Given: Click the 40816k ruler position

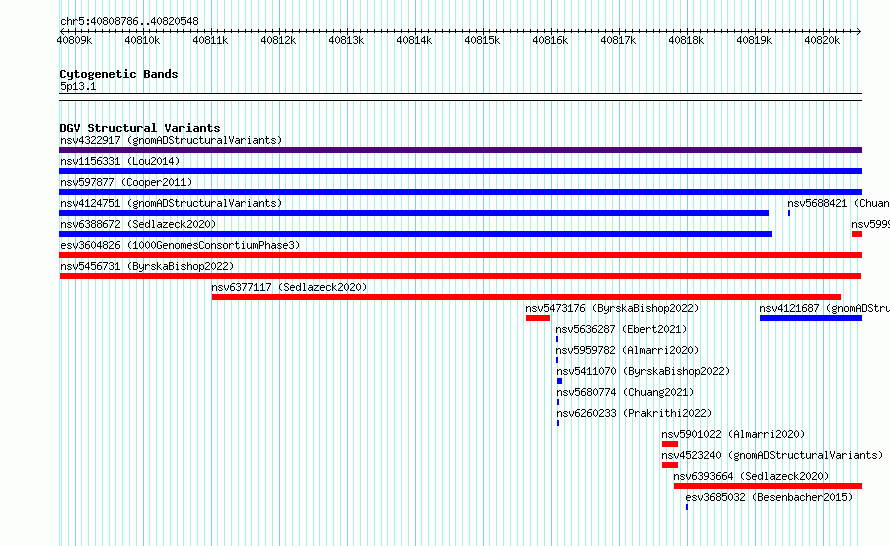Looking at the screenshot, I should tap(550, 40).
